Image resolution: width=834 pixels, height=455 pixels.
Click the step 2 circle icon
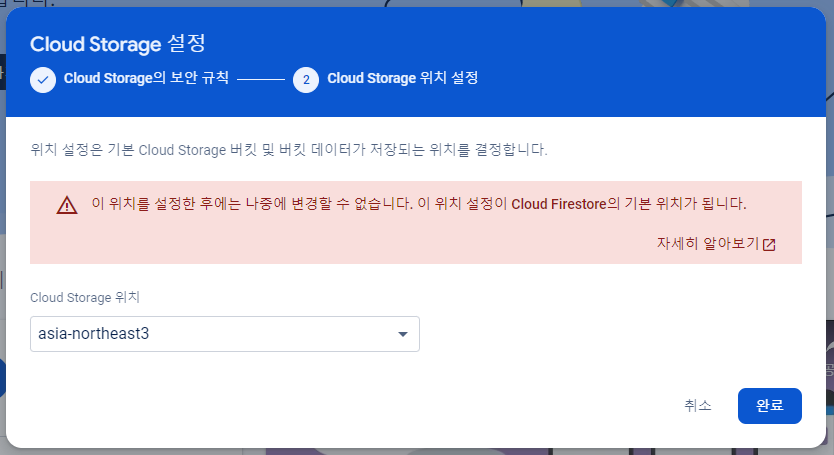[x=306, y=80]
